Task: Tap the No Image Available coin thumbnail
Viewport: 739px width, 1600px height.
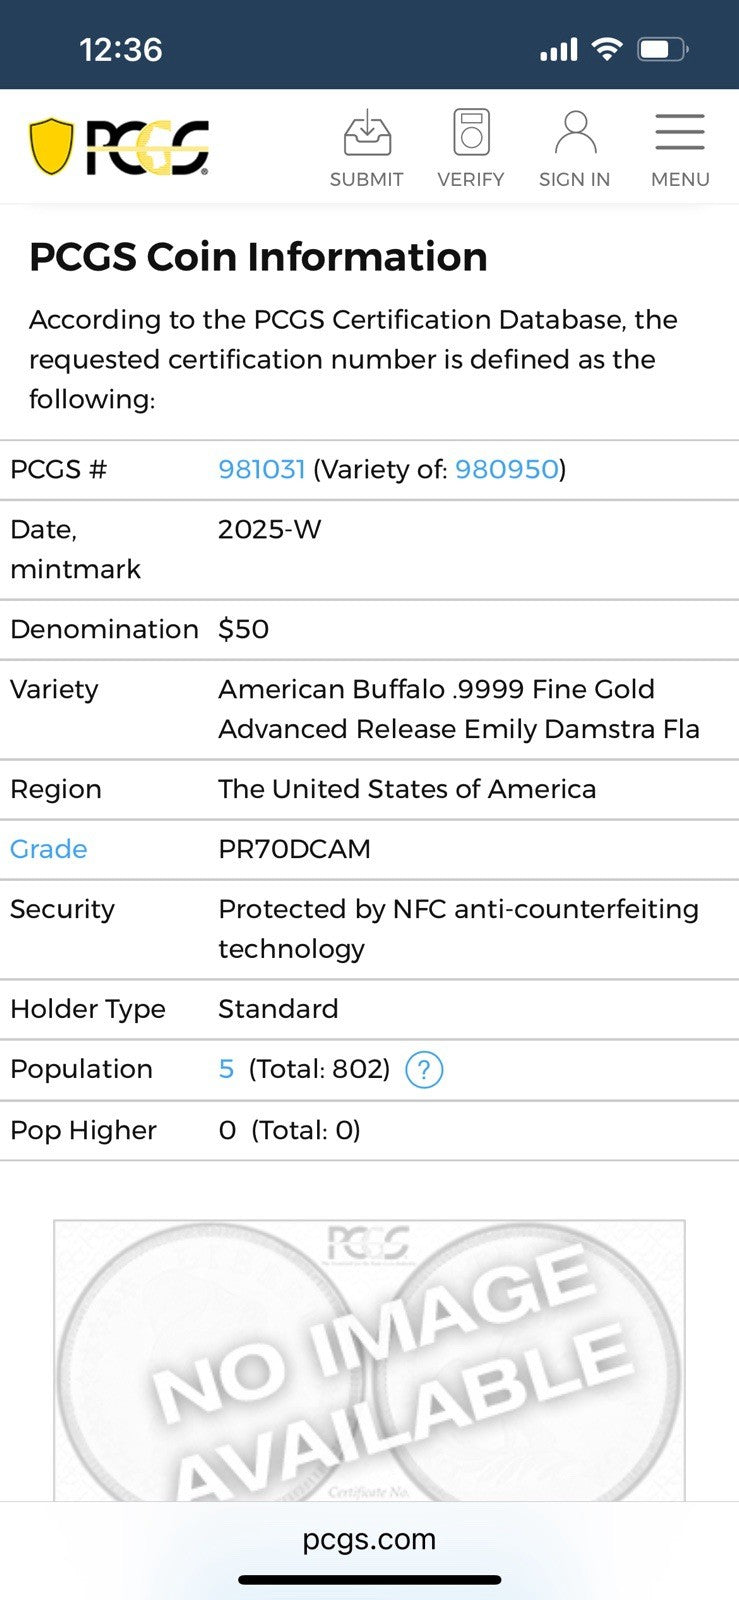Action: (x=369, y=1360)
